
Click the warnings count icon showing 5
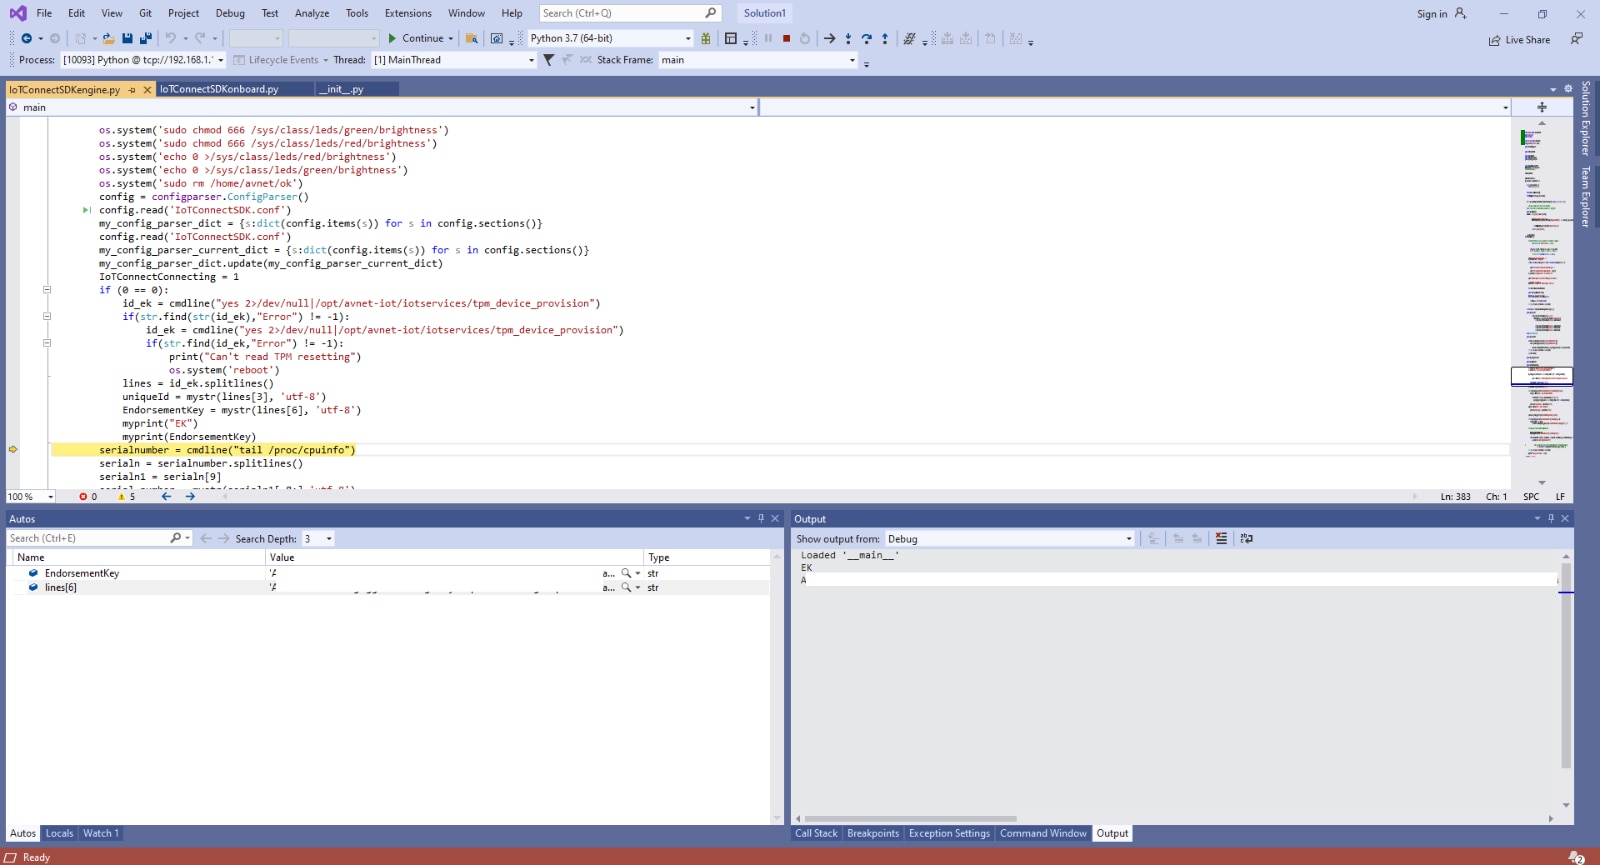coord(122,496)
